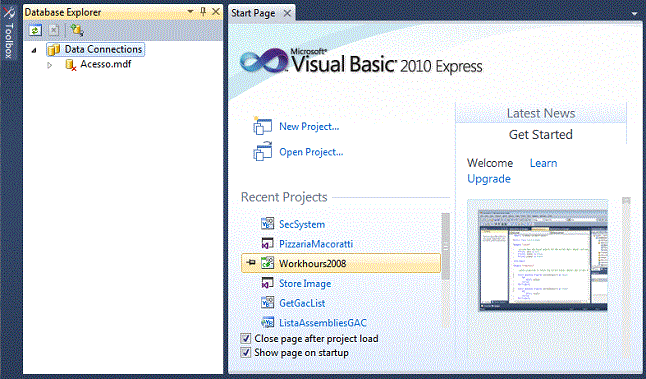Expand the Acesso.mdf database node
Screen dimensions: 646x379
click(49, 65)
